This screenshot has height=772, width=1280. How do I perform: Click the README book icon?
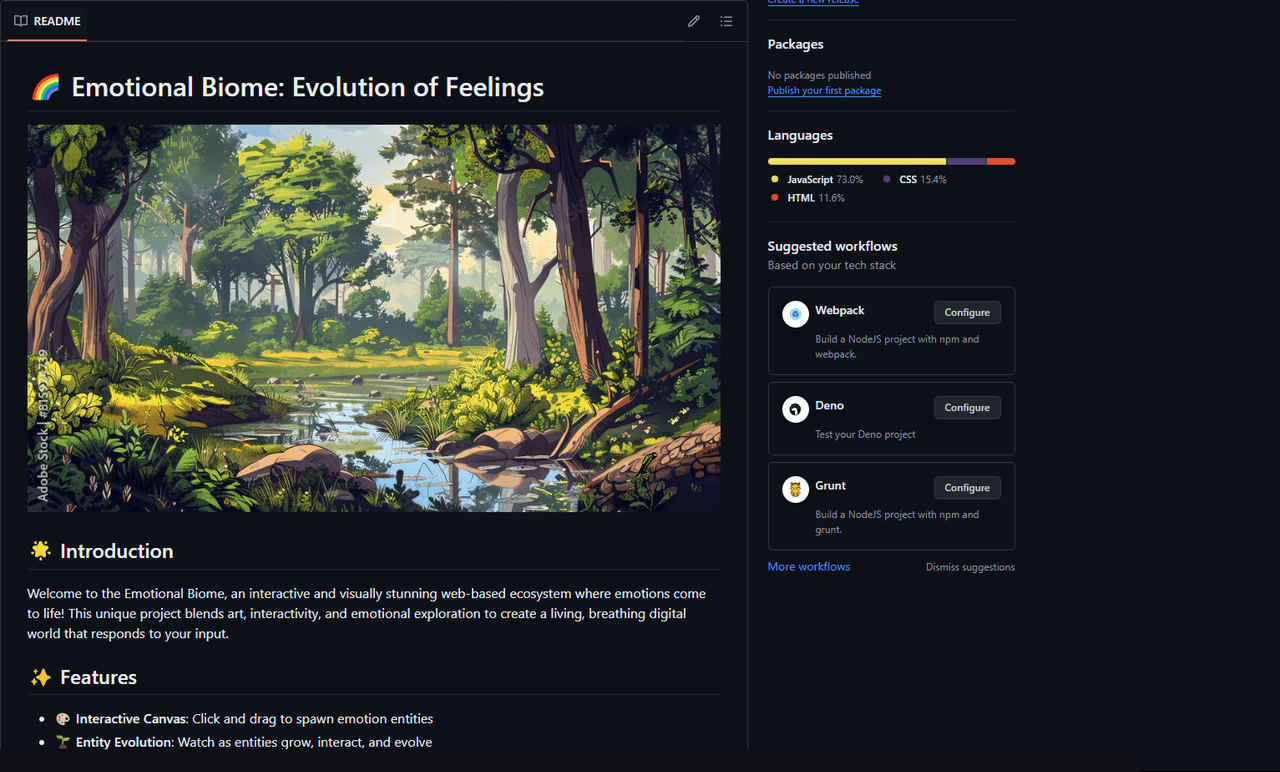(x=21, y=21)
